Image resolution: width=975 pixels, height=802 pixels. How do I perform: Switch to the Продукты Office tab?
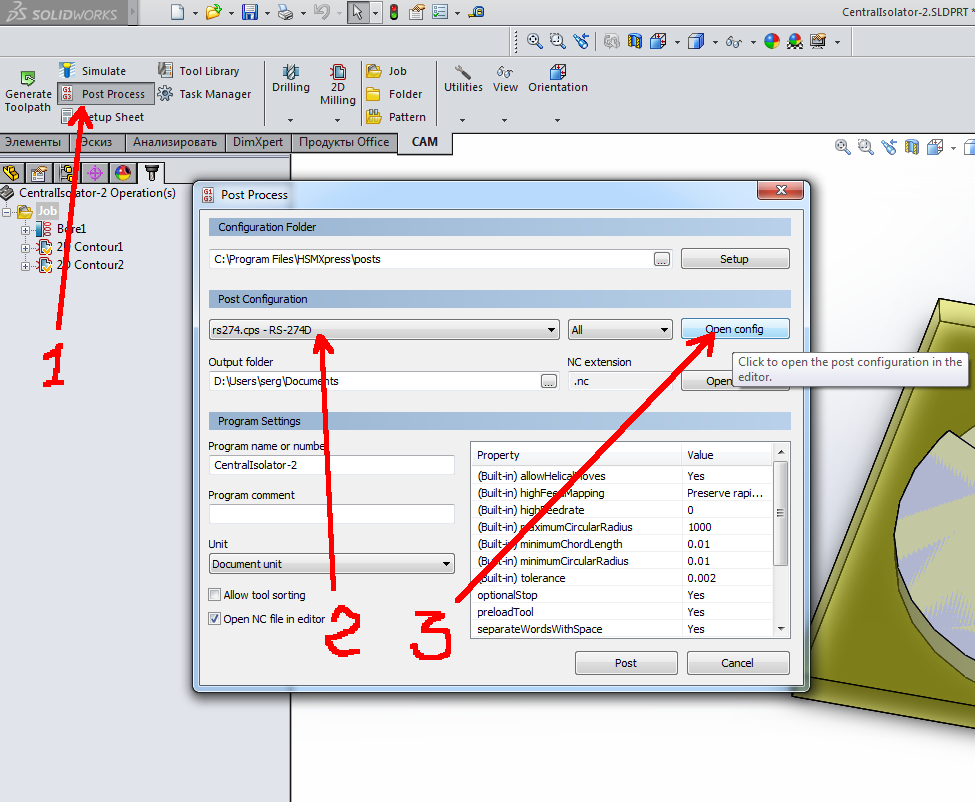pos(344,142)
